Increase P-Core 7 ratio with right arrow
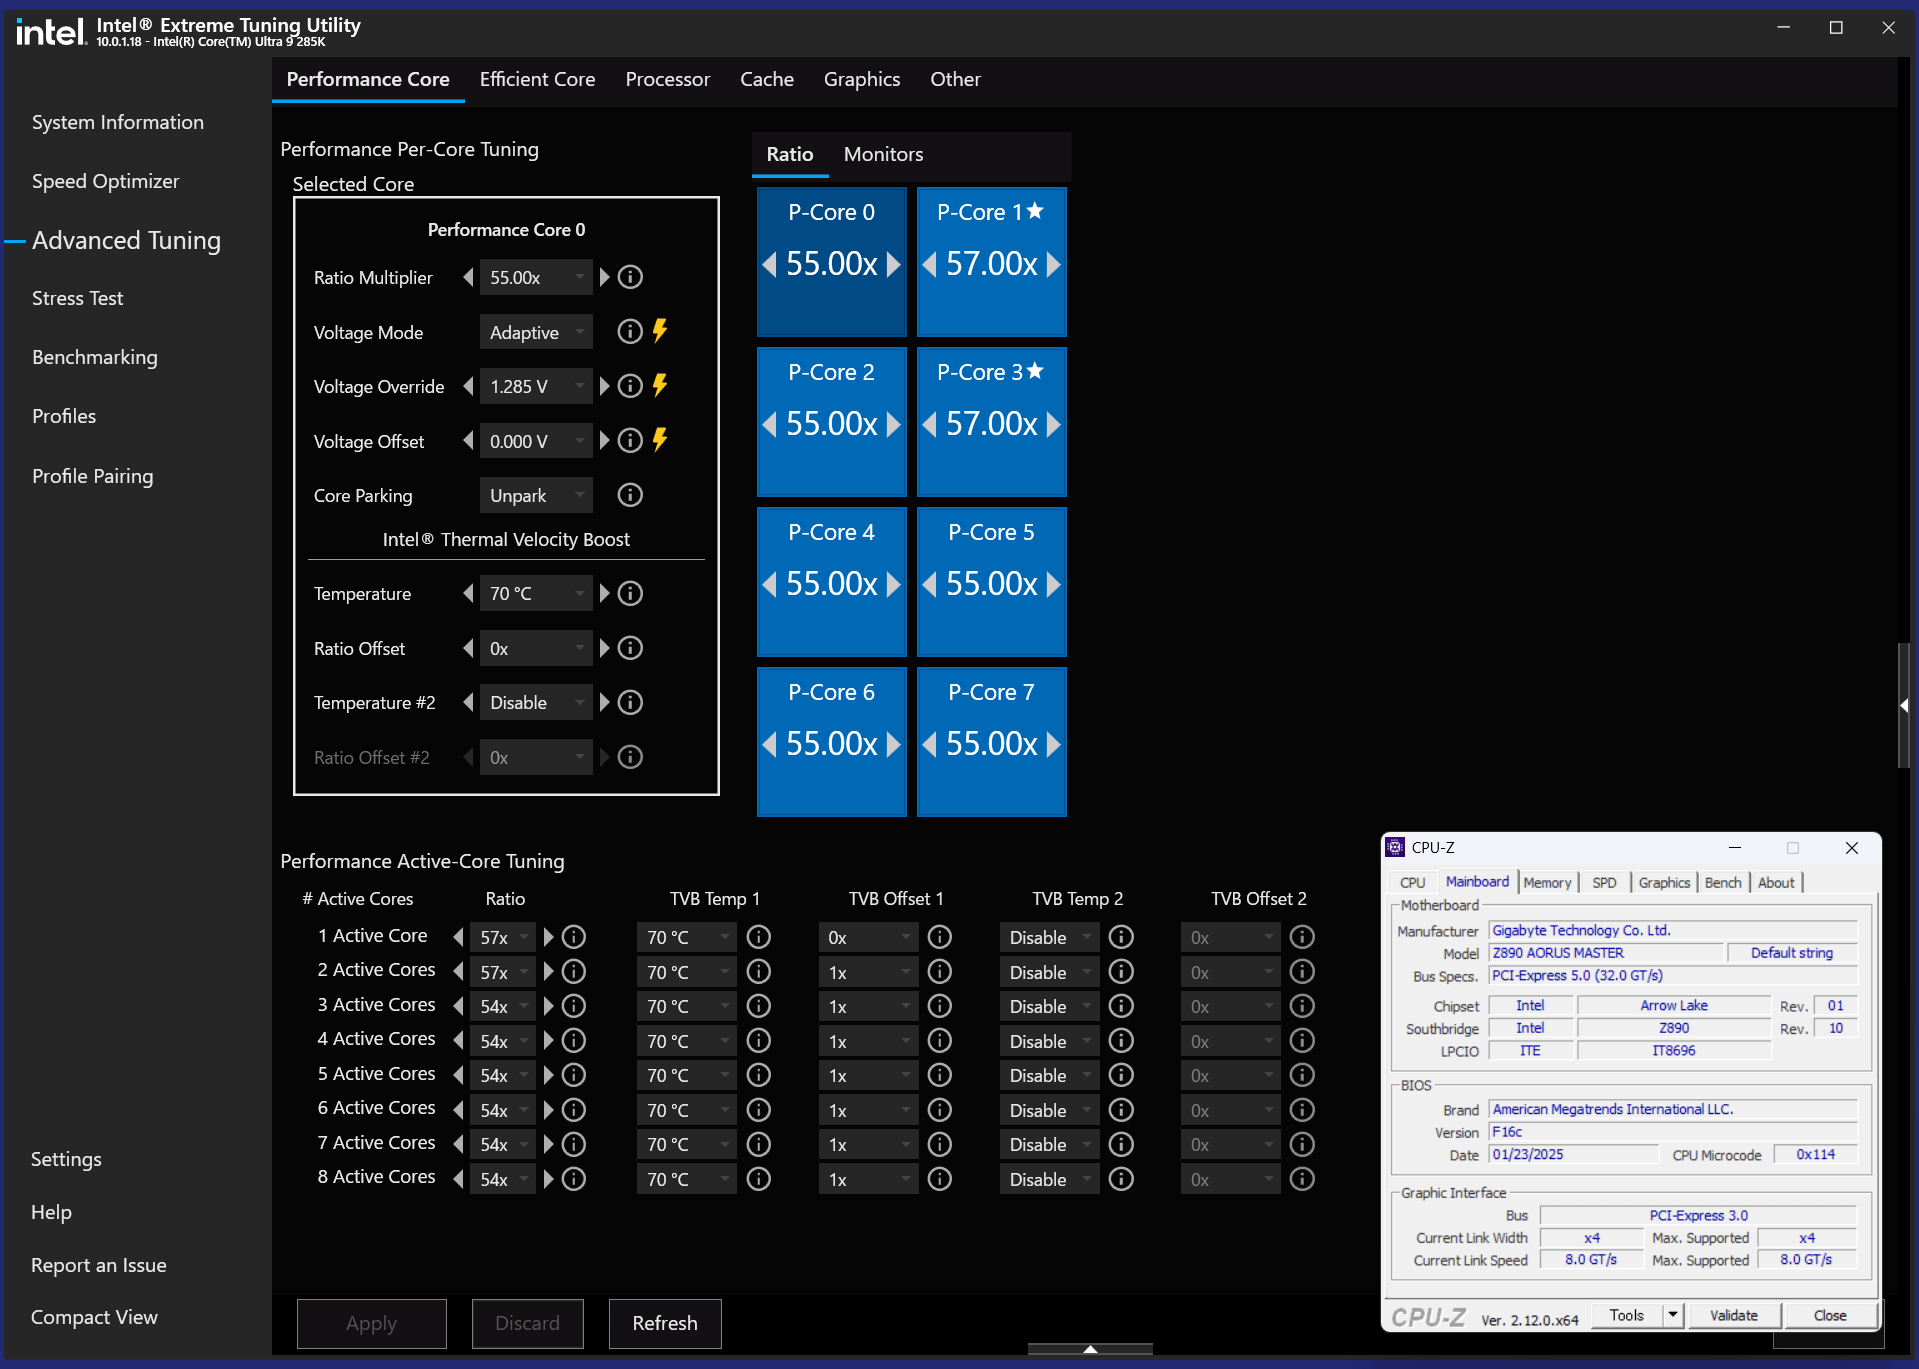The height and width of the screenshot is (1369, 1919). (1053, 744)
